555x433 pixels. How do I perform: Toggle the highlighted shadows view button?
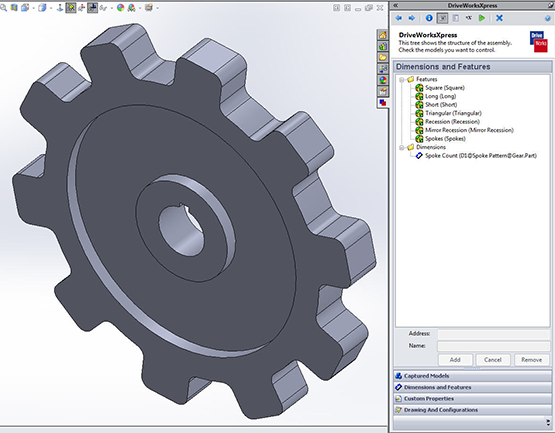point(92,7)
